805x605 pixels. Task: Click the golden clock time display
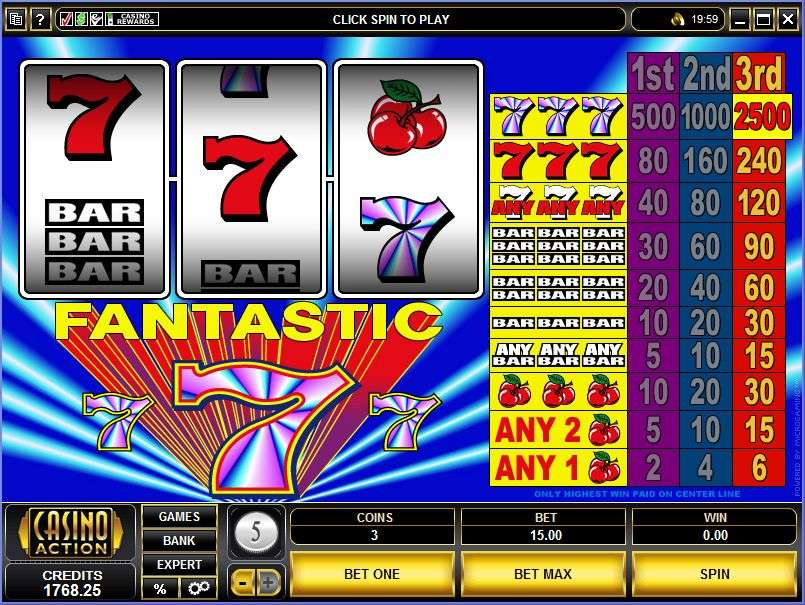pos(694,20)
